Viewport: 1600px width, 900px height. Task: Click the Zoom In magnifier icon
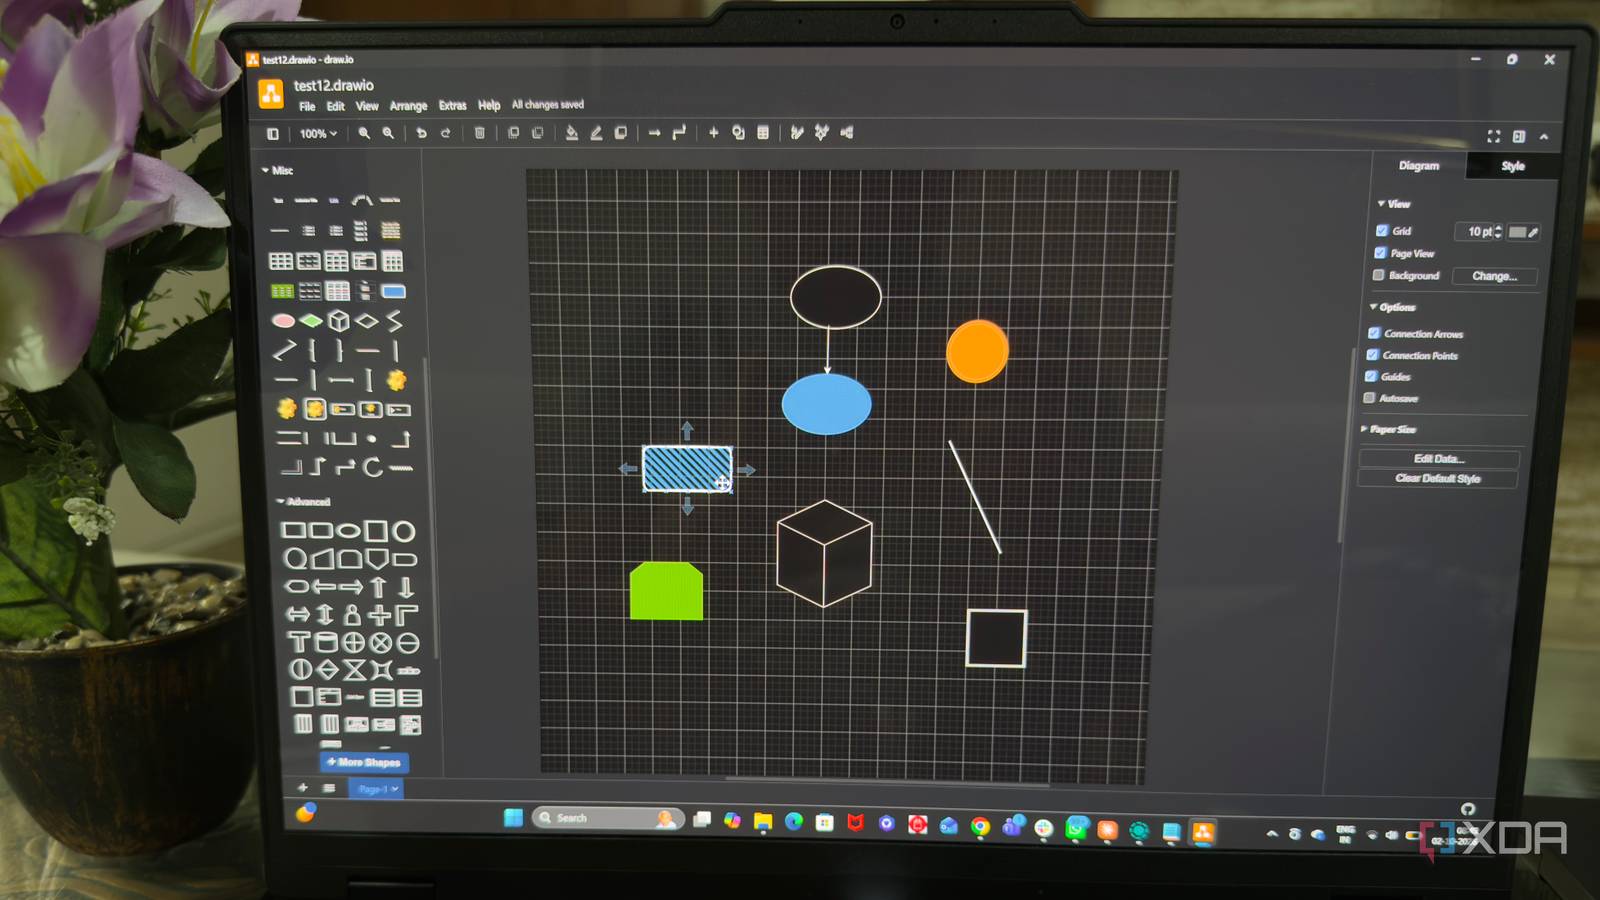[x=364, y=133]
